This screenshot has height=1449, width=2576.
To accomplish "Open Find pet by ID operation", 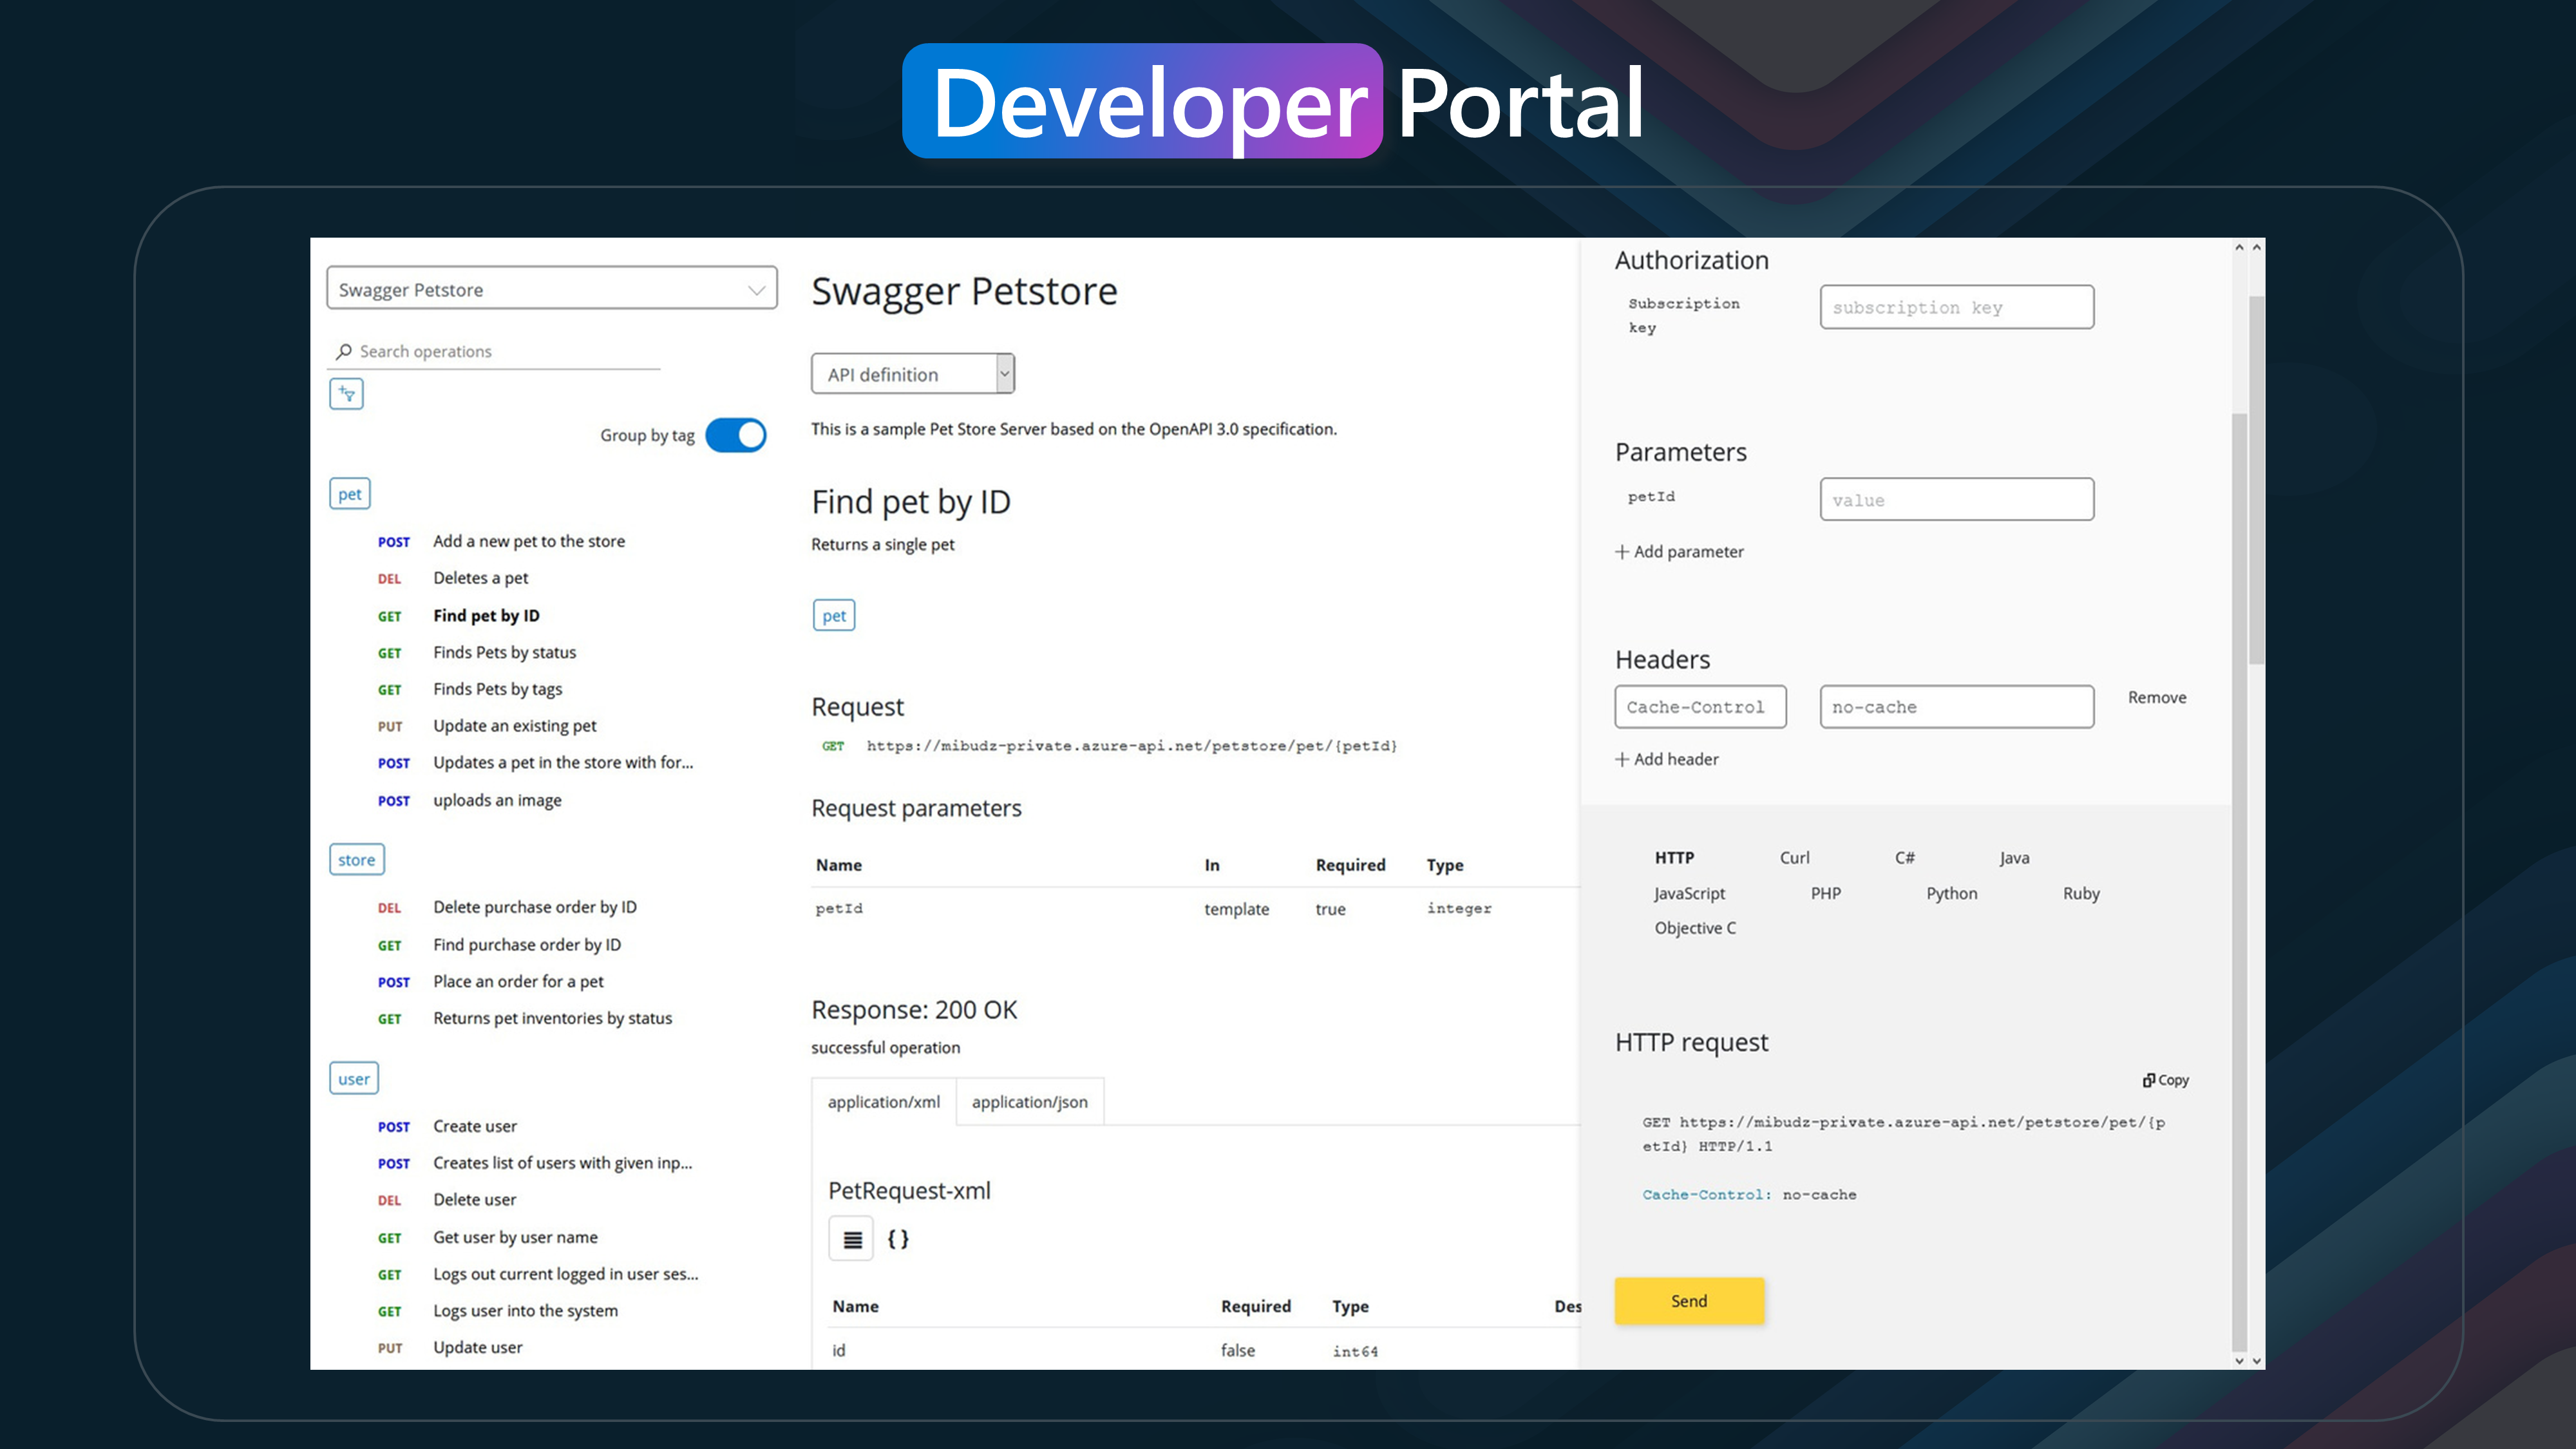I will click(x=486, y=616).
